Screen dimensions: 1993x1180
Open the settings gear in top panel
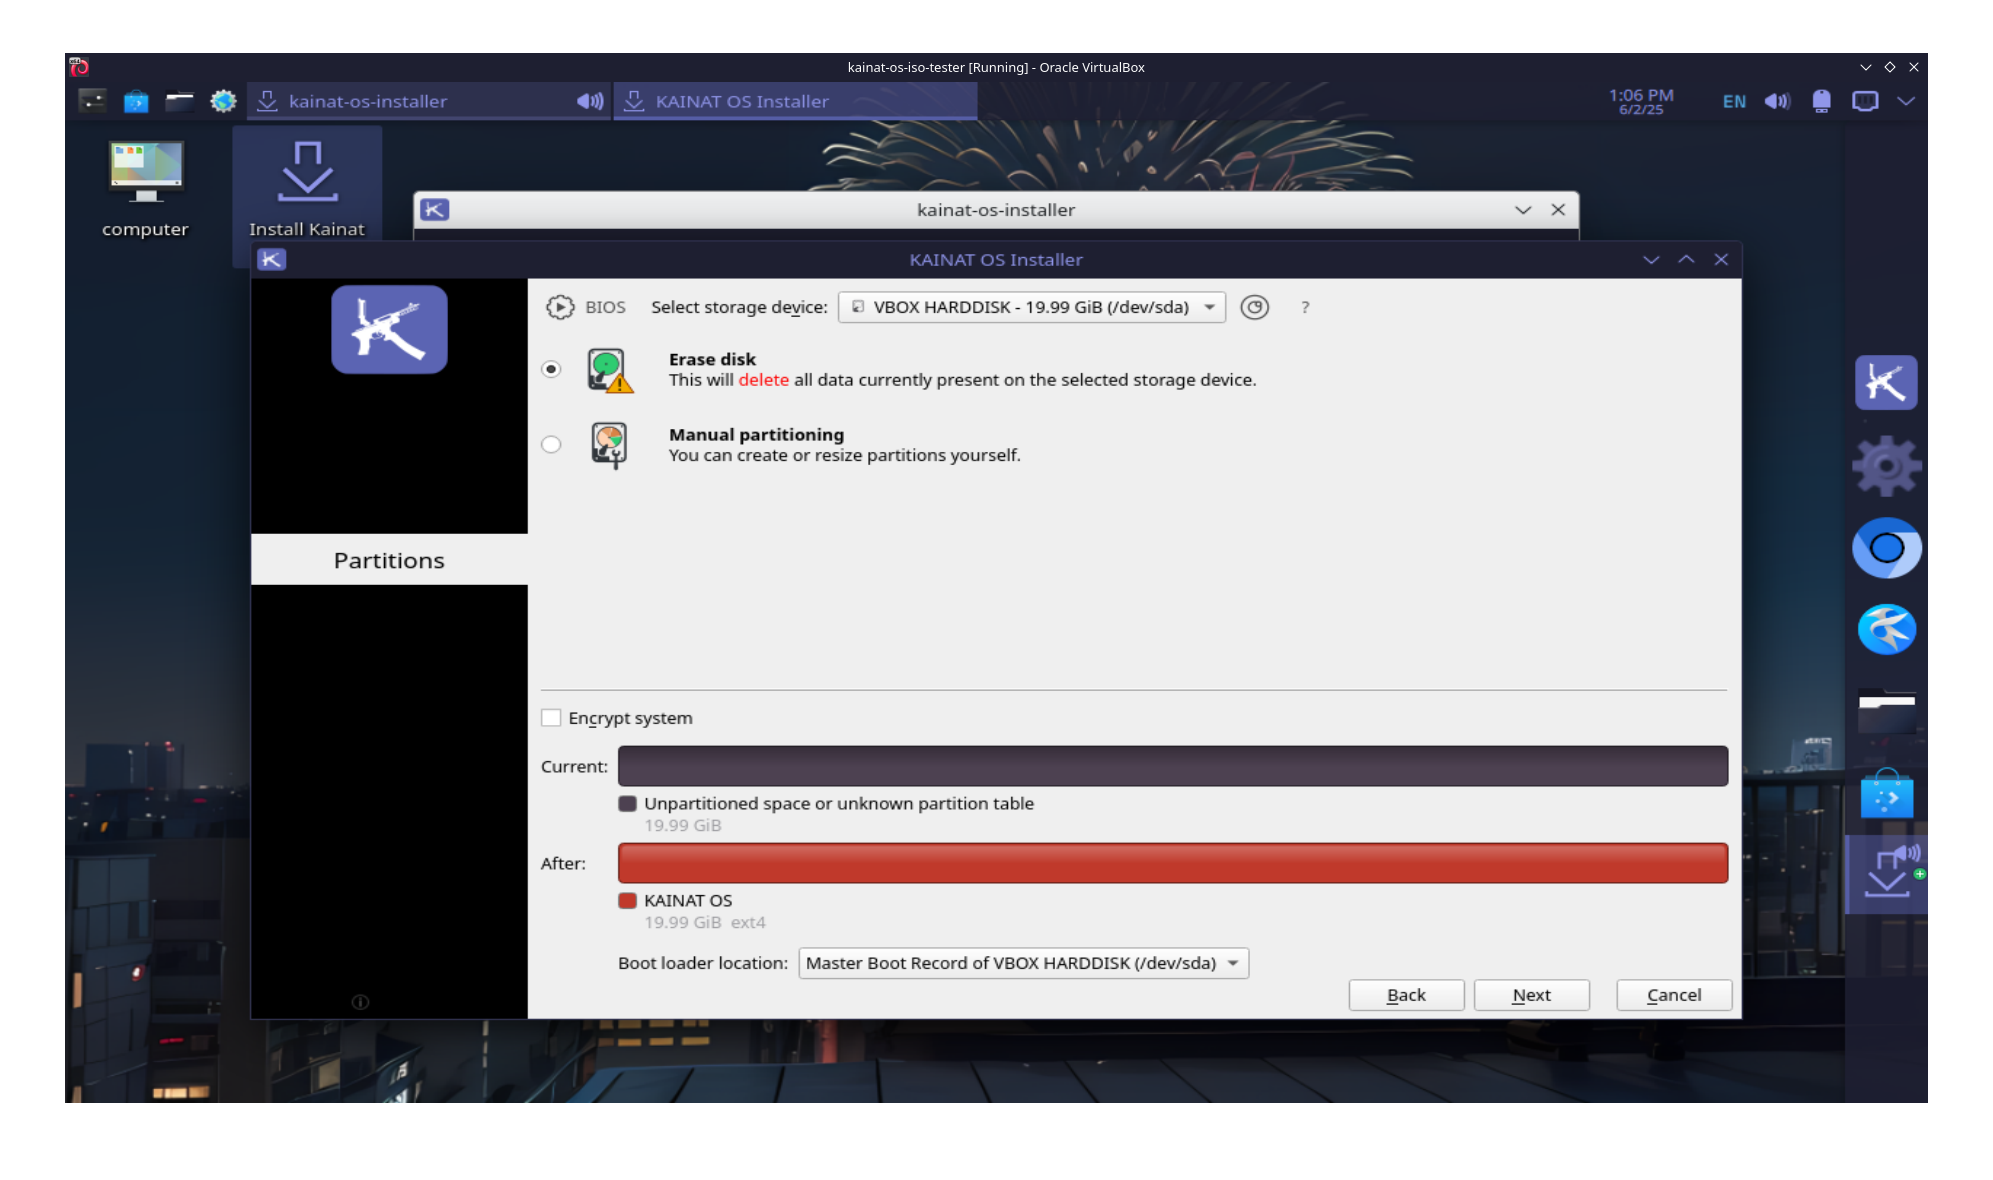(223, 101)
